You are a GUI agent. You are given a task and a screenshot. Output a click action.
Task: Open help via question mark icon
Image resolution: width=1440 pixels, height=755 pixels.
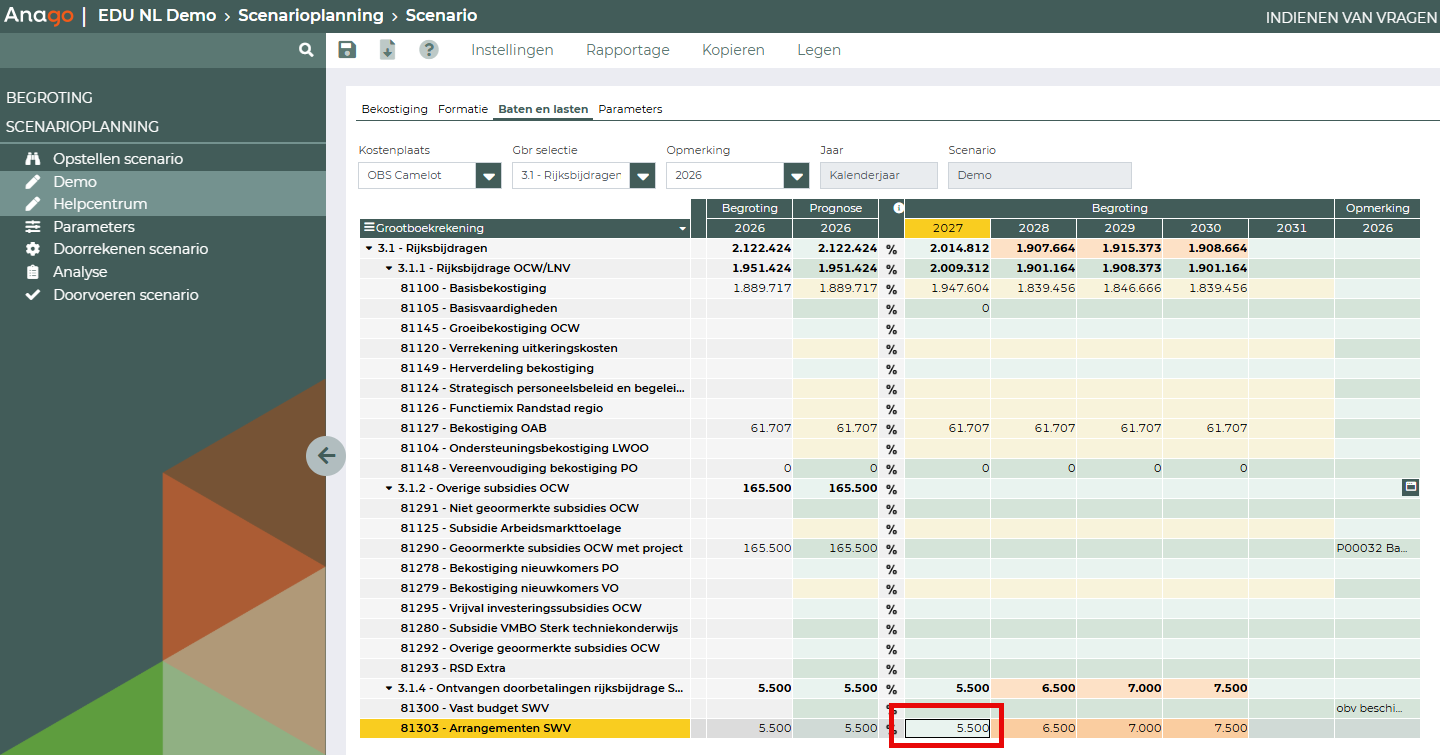(x=429, y=50)
